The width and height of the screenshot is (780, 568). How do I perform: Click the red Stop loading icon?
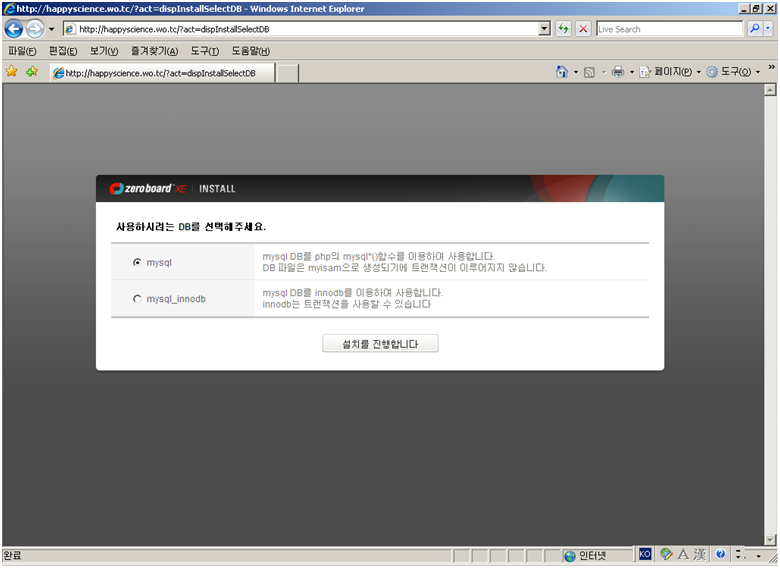583,29
